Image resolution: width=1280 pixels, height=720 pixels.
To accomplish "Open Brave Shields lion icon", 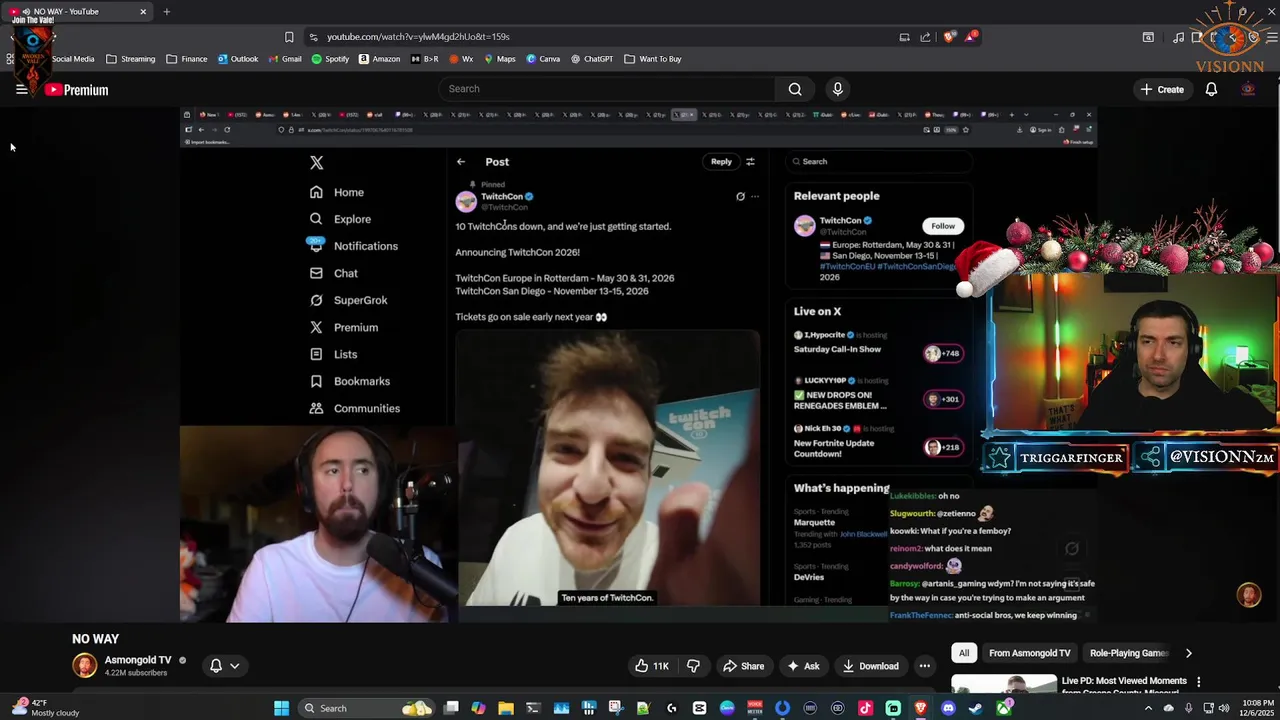I will 949,37.
